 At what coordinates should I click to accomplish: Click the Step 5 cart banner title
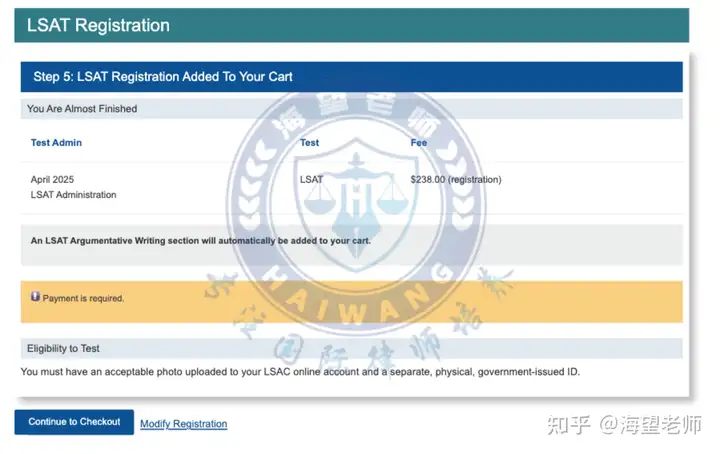tap(163, 77)
